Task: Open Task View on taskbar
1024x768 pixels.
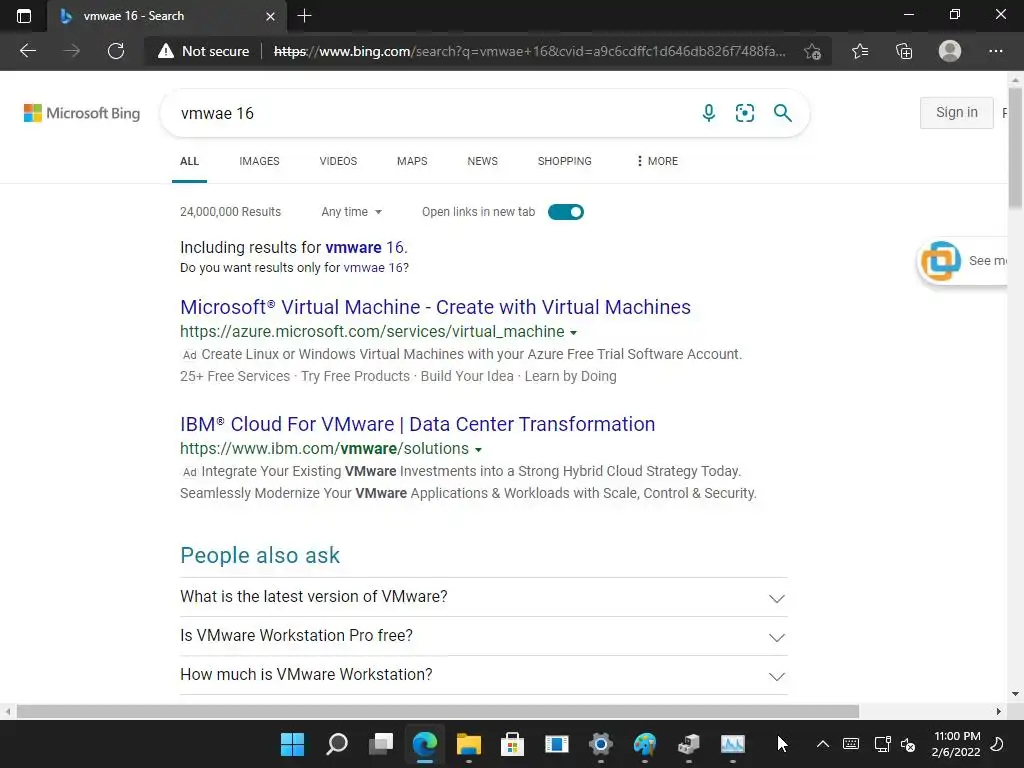Action: (x=381, y=744)
